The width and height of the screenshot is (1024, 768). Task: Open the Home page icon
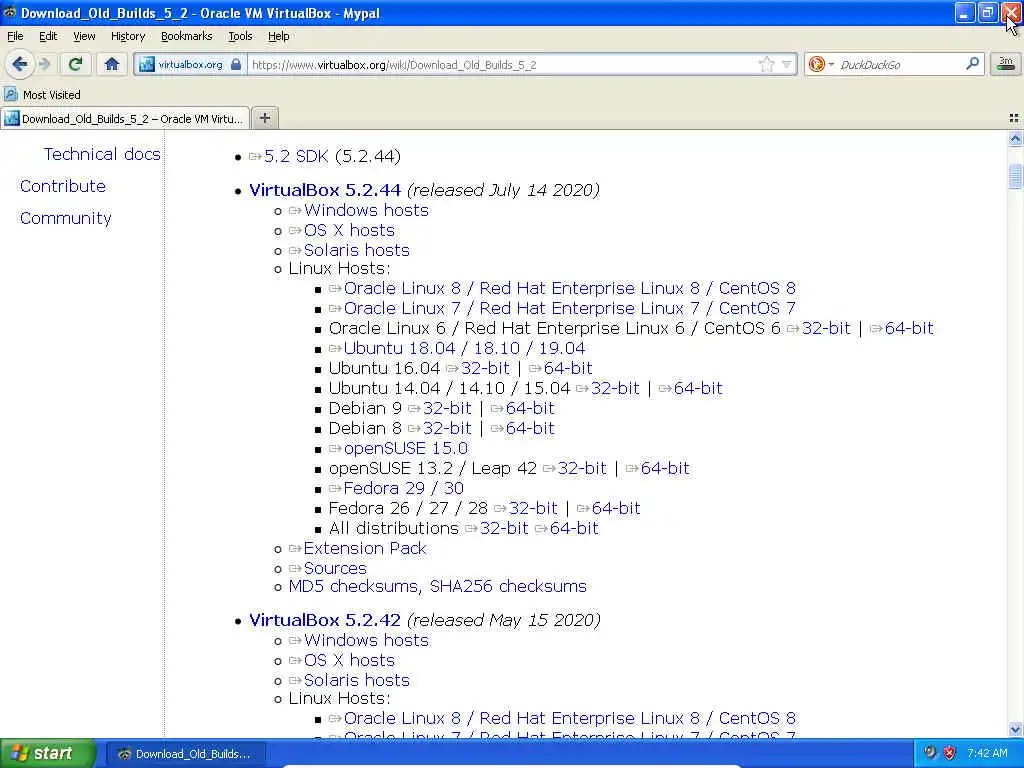click(112, 64)
